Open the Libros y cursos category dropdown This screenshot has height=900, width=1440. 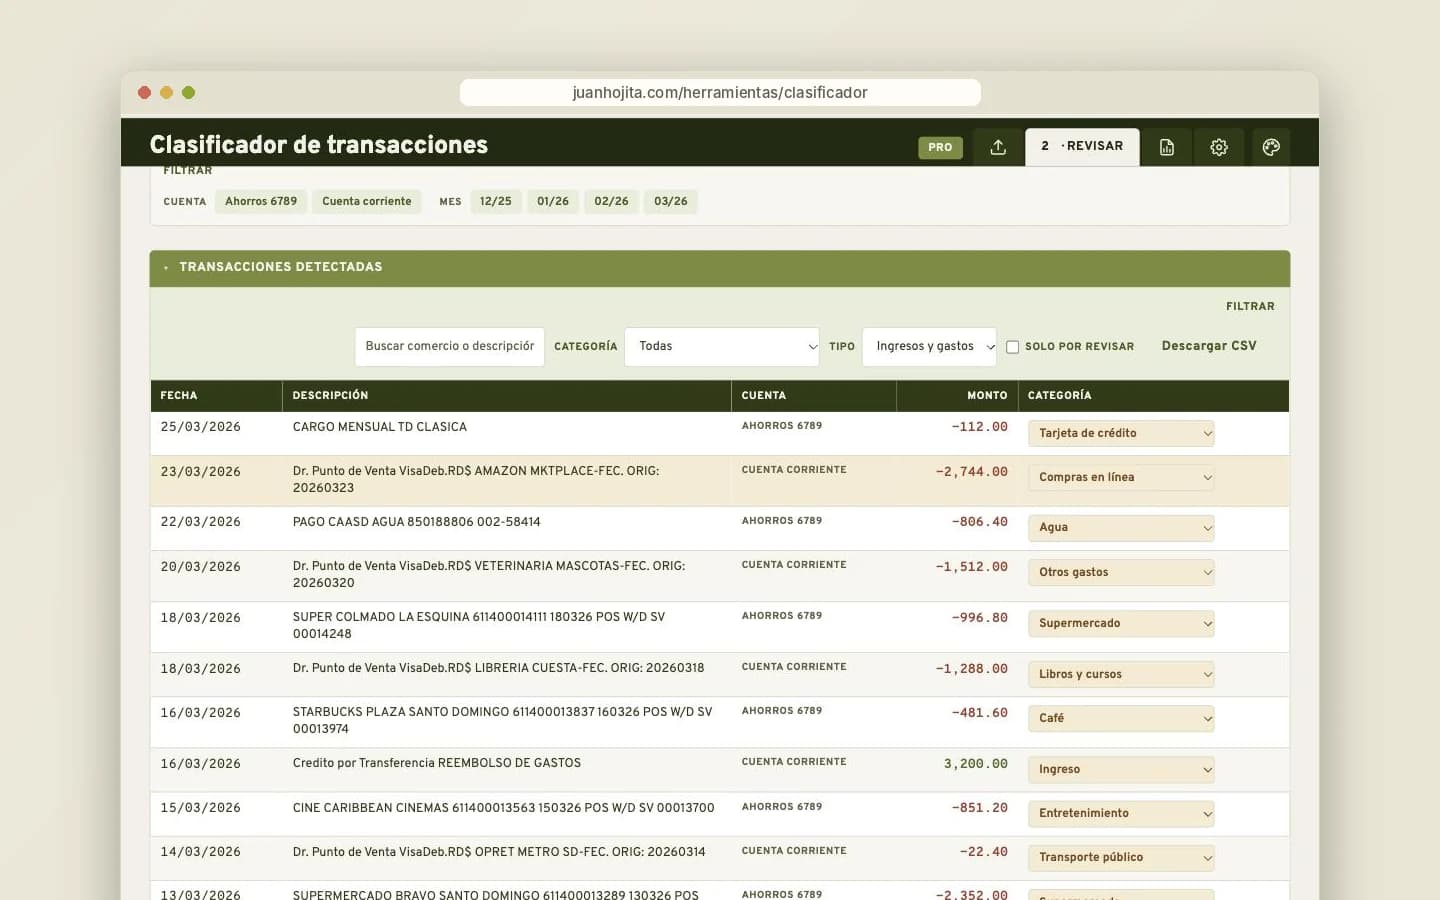point(1121,674)
